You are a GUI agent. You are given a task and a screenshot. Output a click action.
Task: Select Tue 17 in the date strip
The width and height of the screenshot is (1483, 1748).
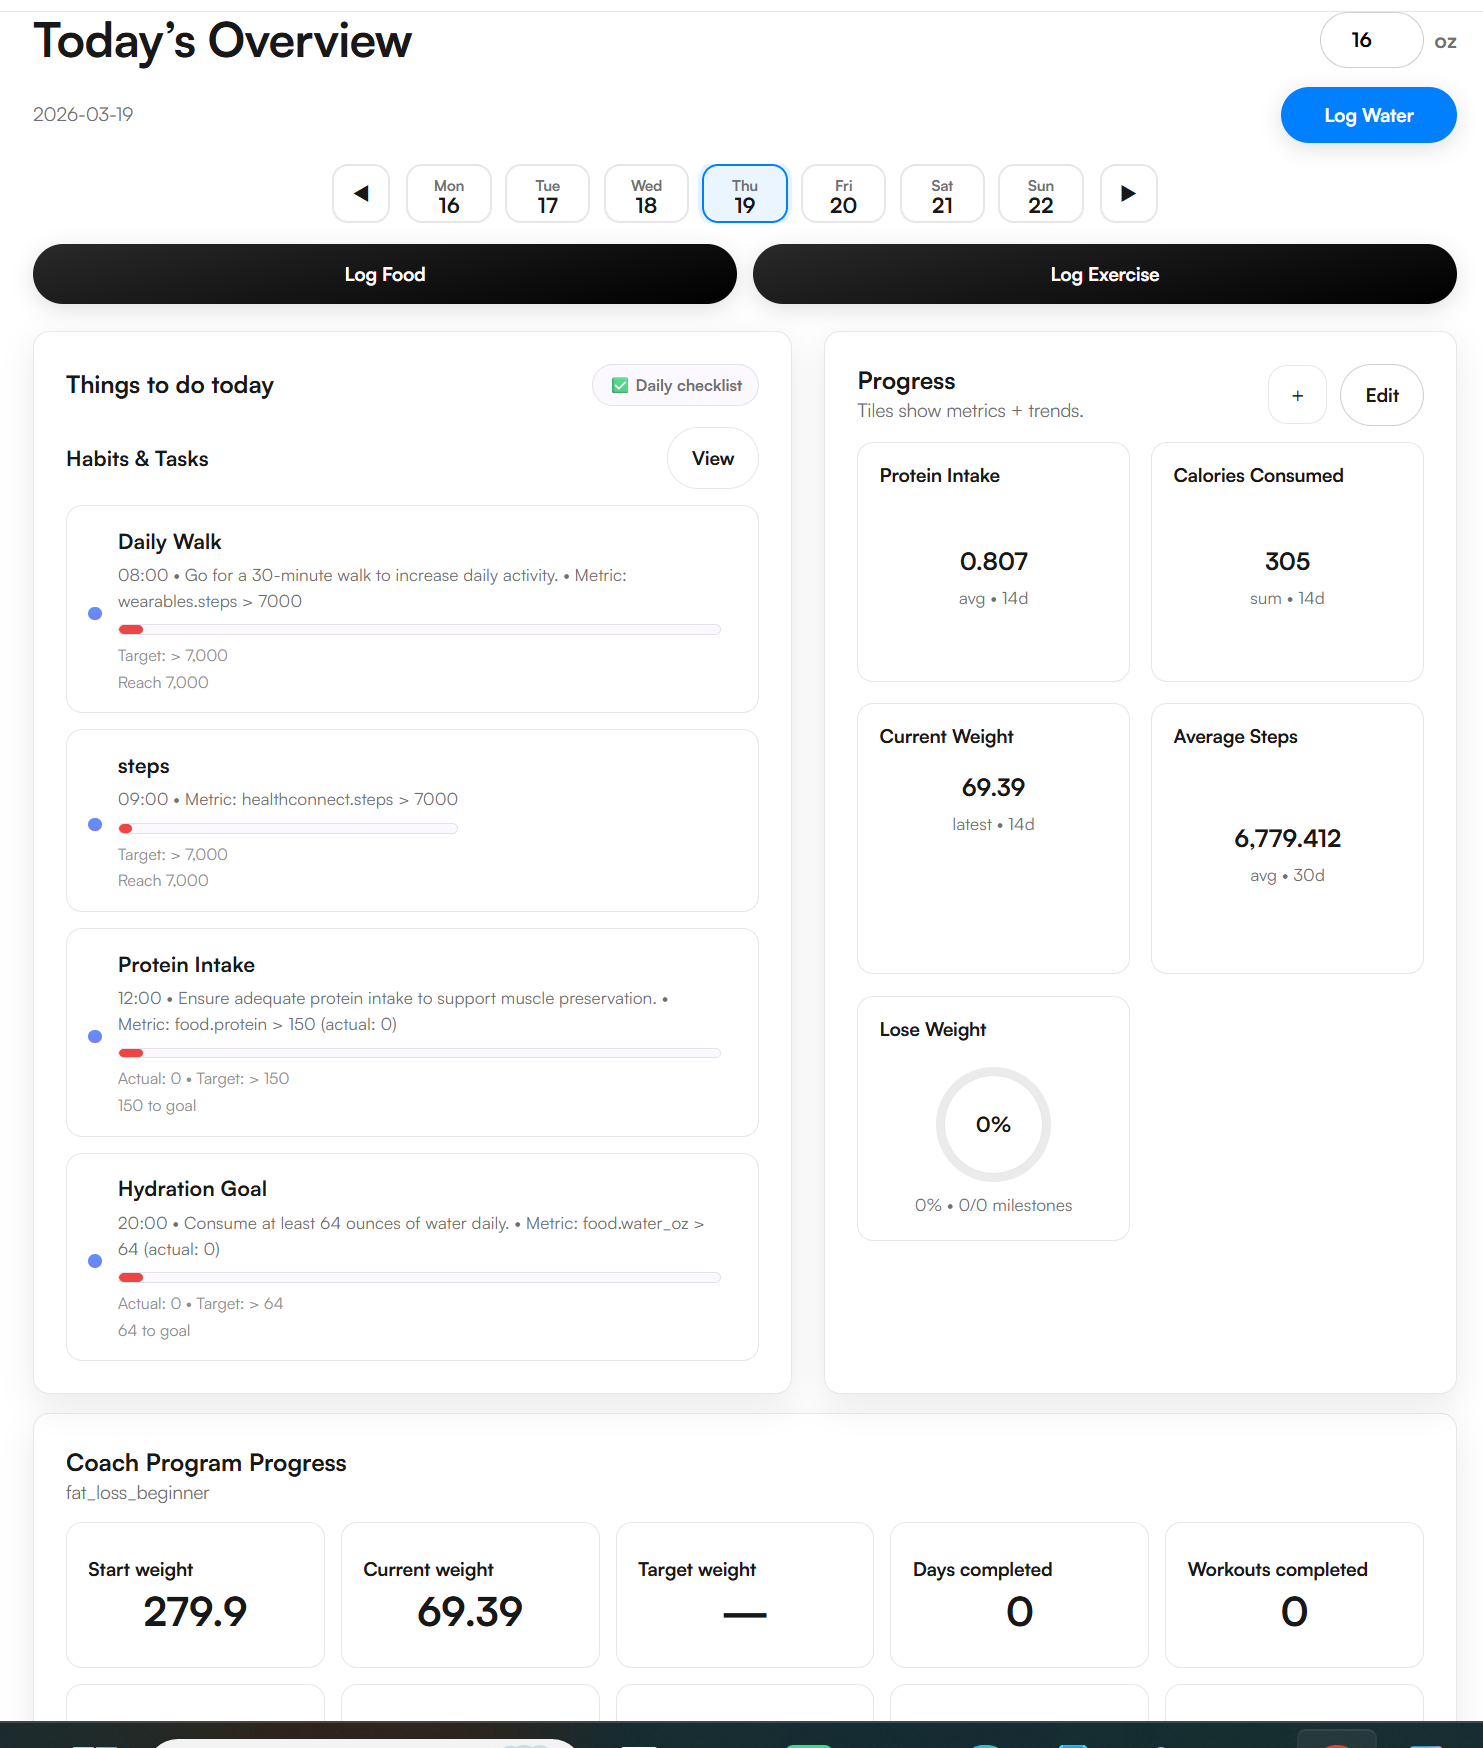tap(548, 194)
